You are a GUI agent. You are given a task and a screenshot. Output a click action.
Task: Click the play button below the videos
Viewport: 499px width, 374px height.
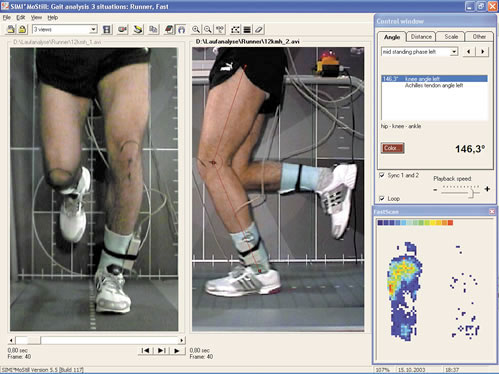click(177, 350)
